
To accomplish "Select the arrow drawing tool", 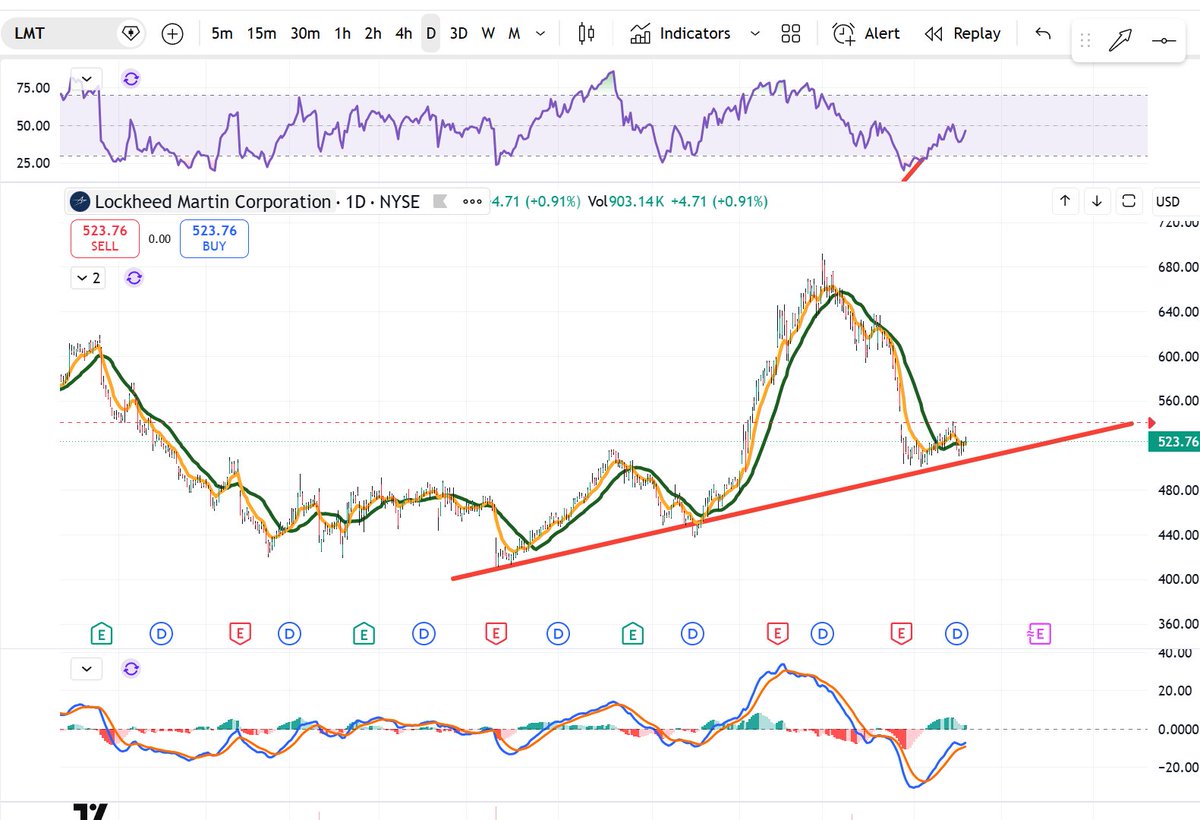I will coord(1119,42).
